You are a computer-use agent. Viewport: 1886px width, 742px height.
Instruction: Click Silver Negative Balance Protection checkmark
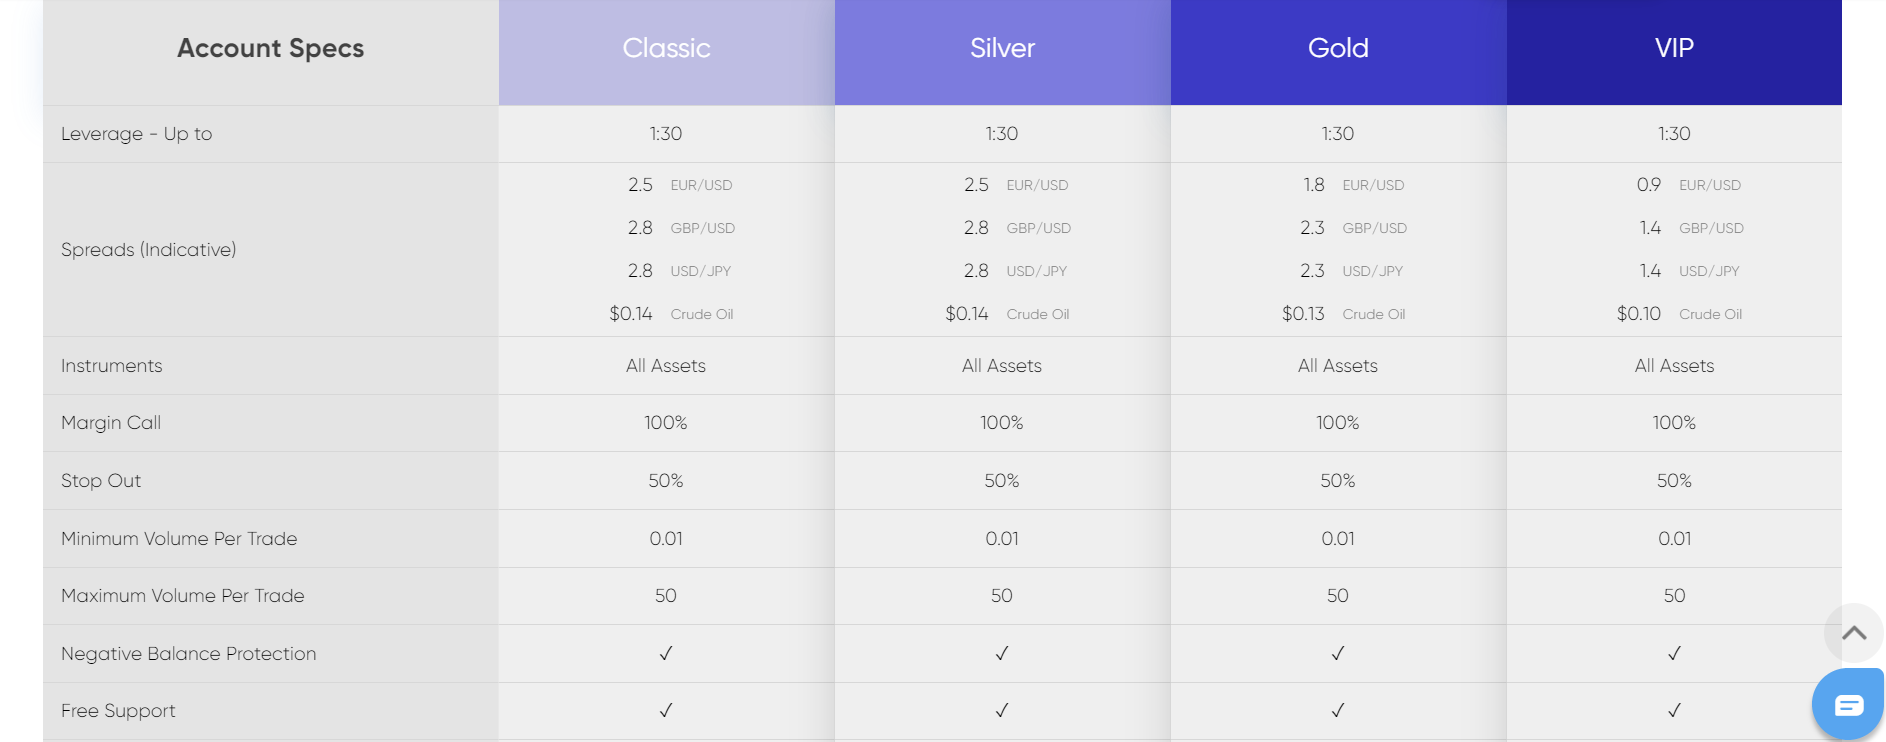click(x=1002, y=653)
